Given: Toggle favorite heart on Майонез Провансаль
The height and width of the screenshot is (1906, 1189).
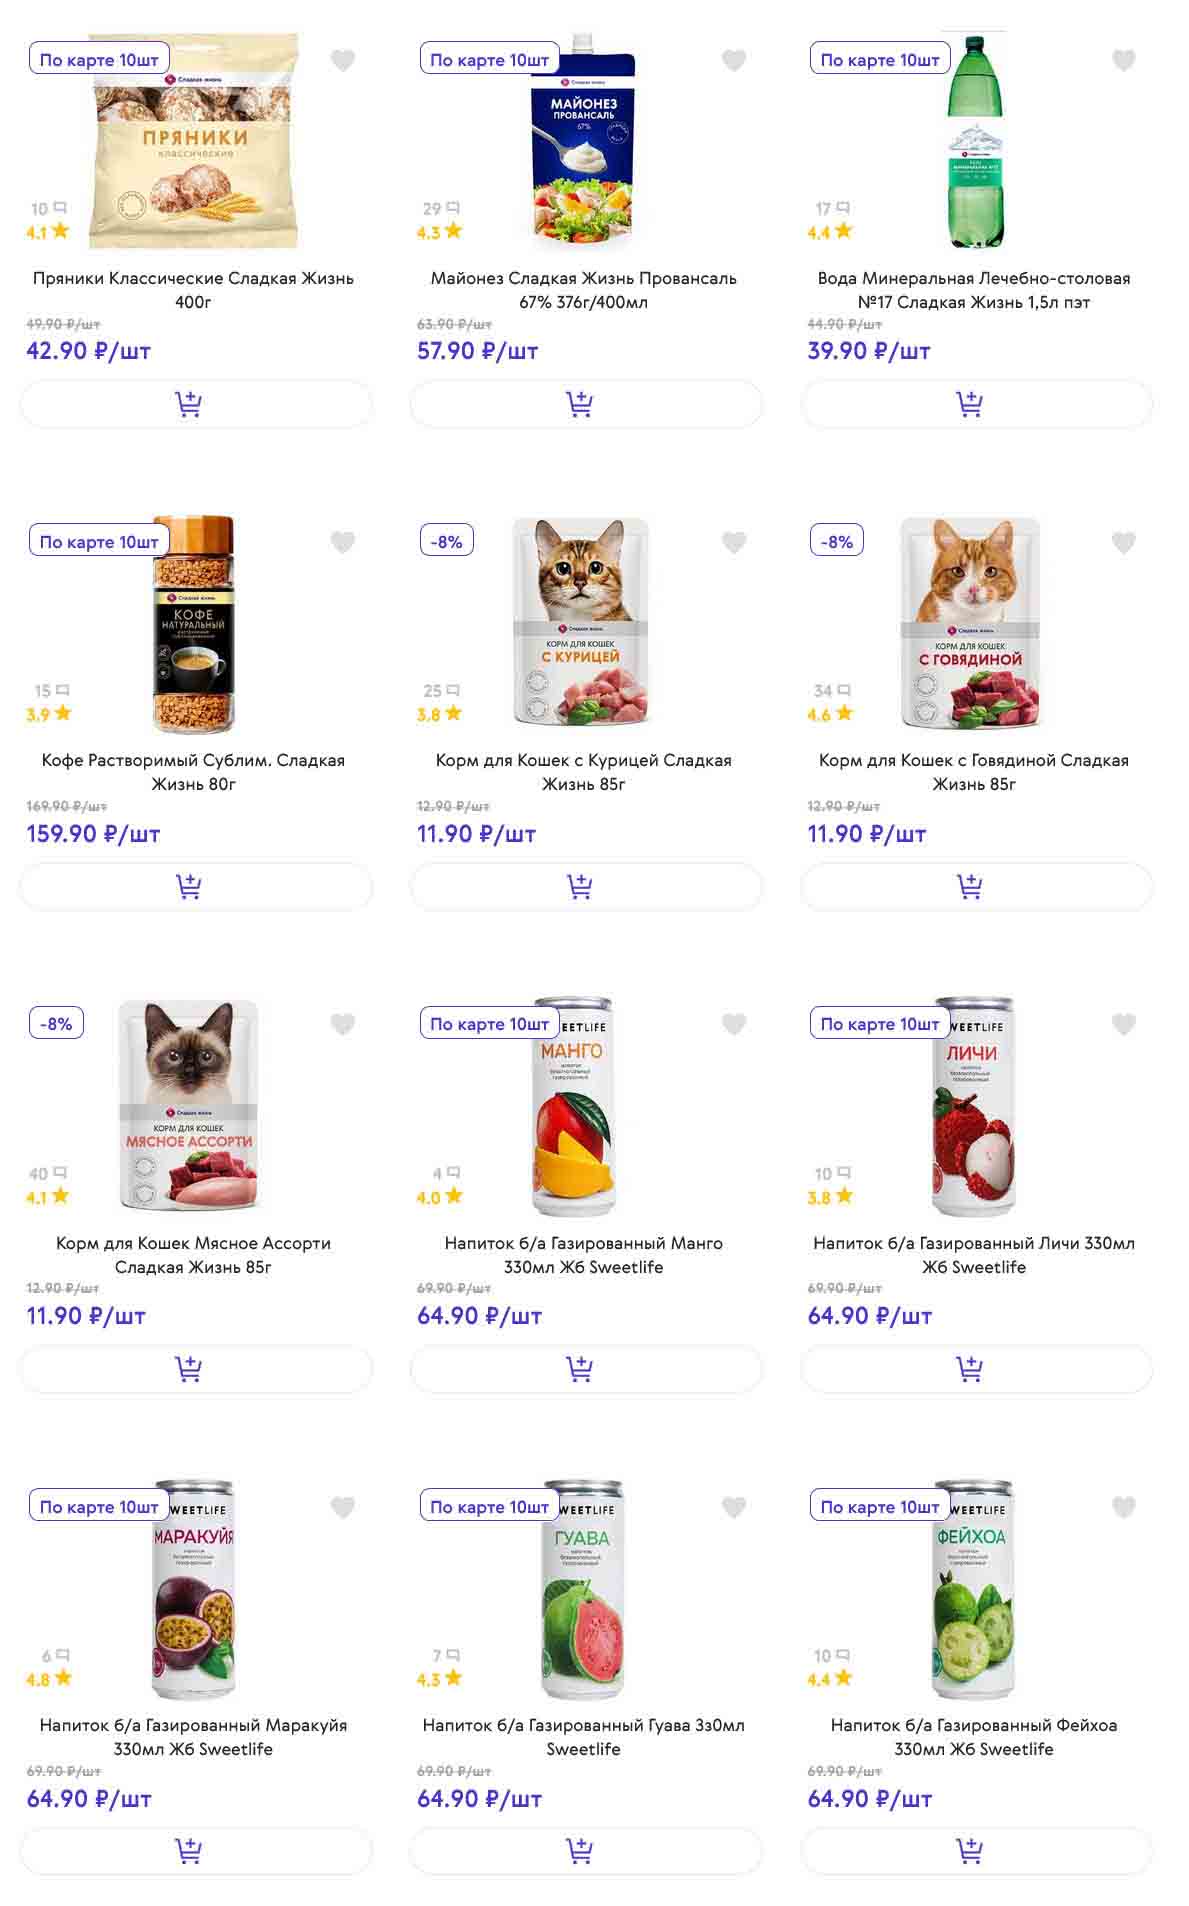Looking at the screenshot, I should [x=734, y=61].
